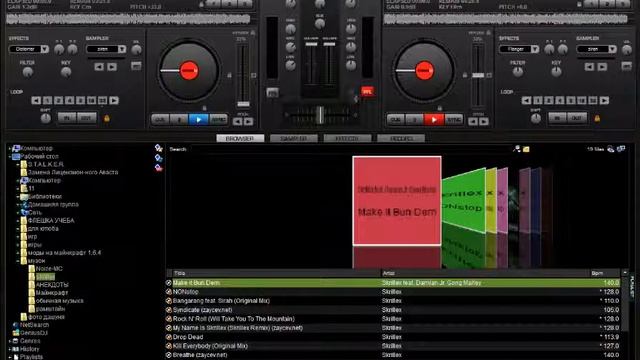The width and height of the screenshot is (640, 360).
Task: Record a sample on the left deck
Action: pyautogui.click(x=136, y=66)
